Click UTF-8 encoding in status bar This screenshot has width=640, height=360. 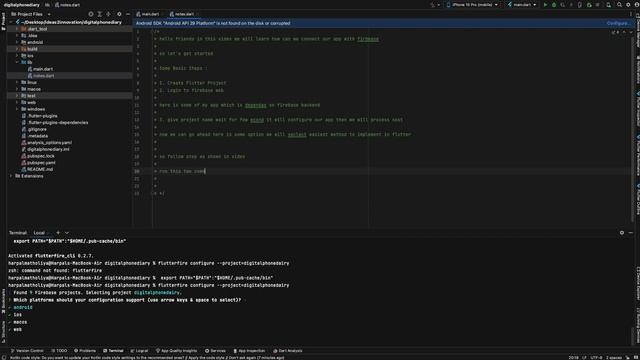click(x=596, y=358)
